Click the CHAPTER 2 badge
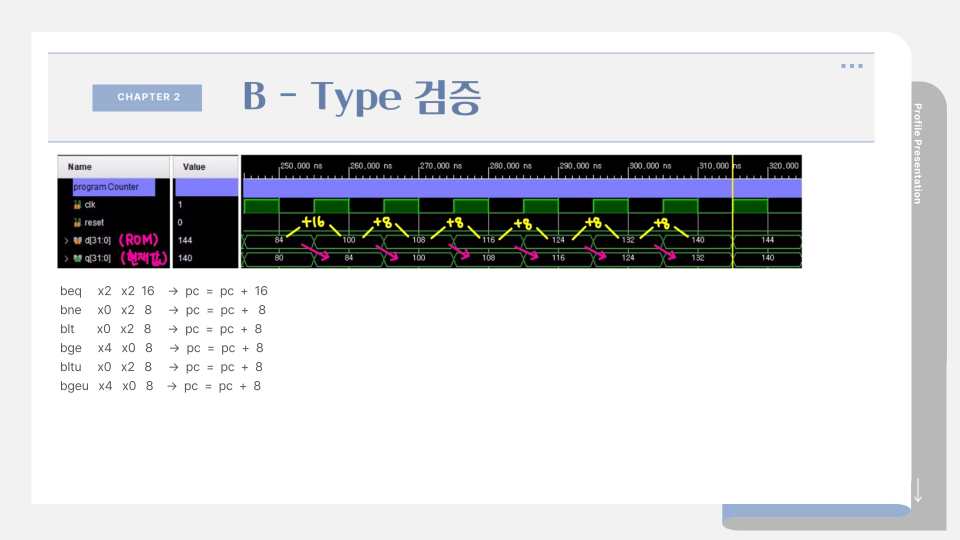Image resolution: width=960 pixels, height=540 pixels. coord(147,97)
